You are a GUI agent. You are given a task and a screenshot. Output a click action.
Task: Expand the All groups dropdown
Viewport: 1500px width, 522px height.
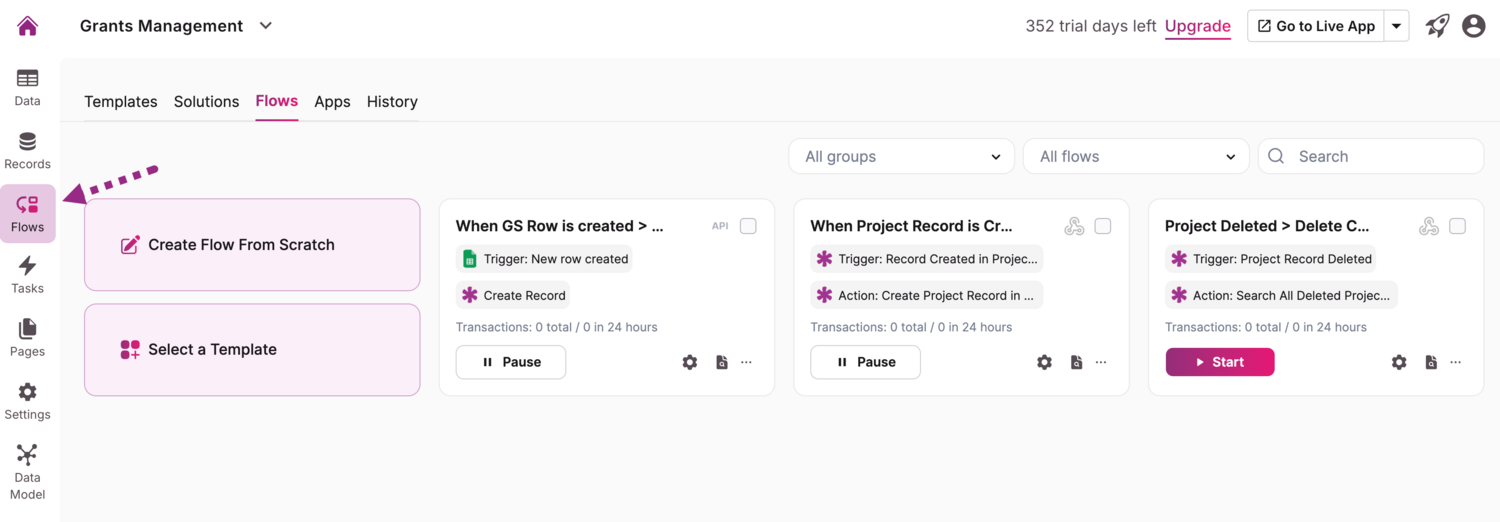pyautogui.click(x=902, y=156)
